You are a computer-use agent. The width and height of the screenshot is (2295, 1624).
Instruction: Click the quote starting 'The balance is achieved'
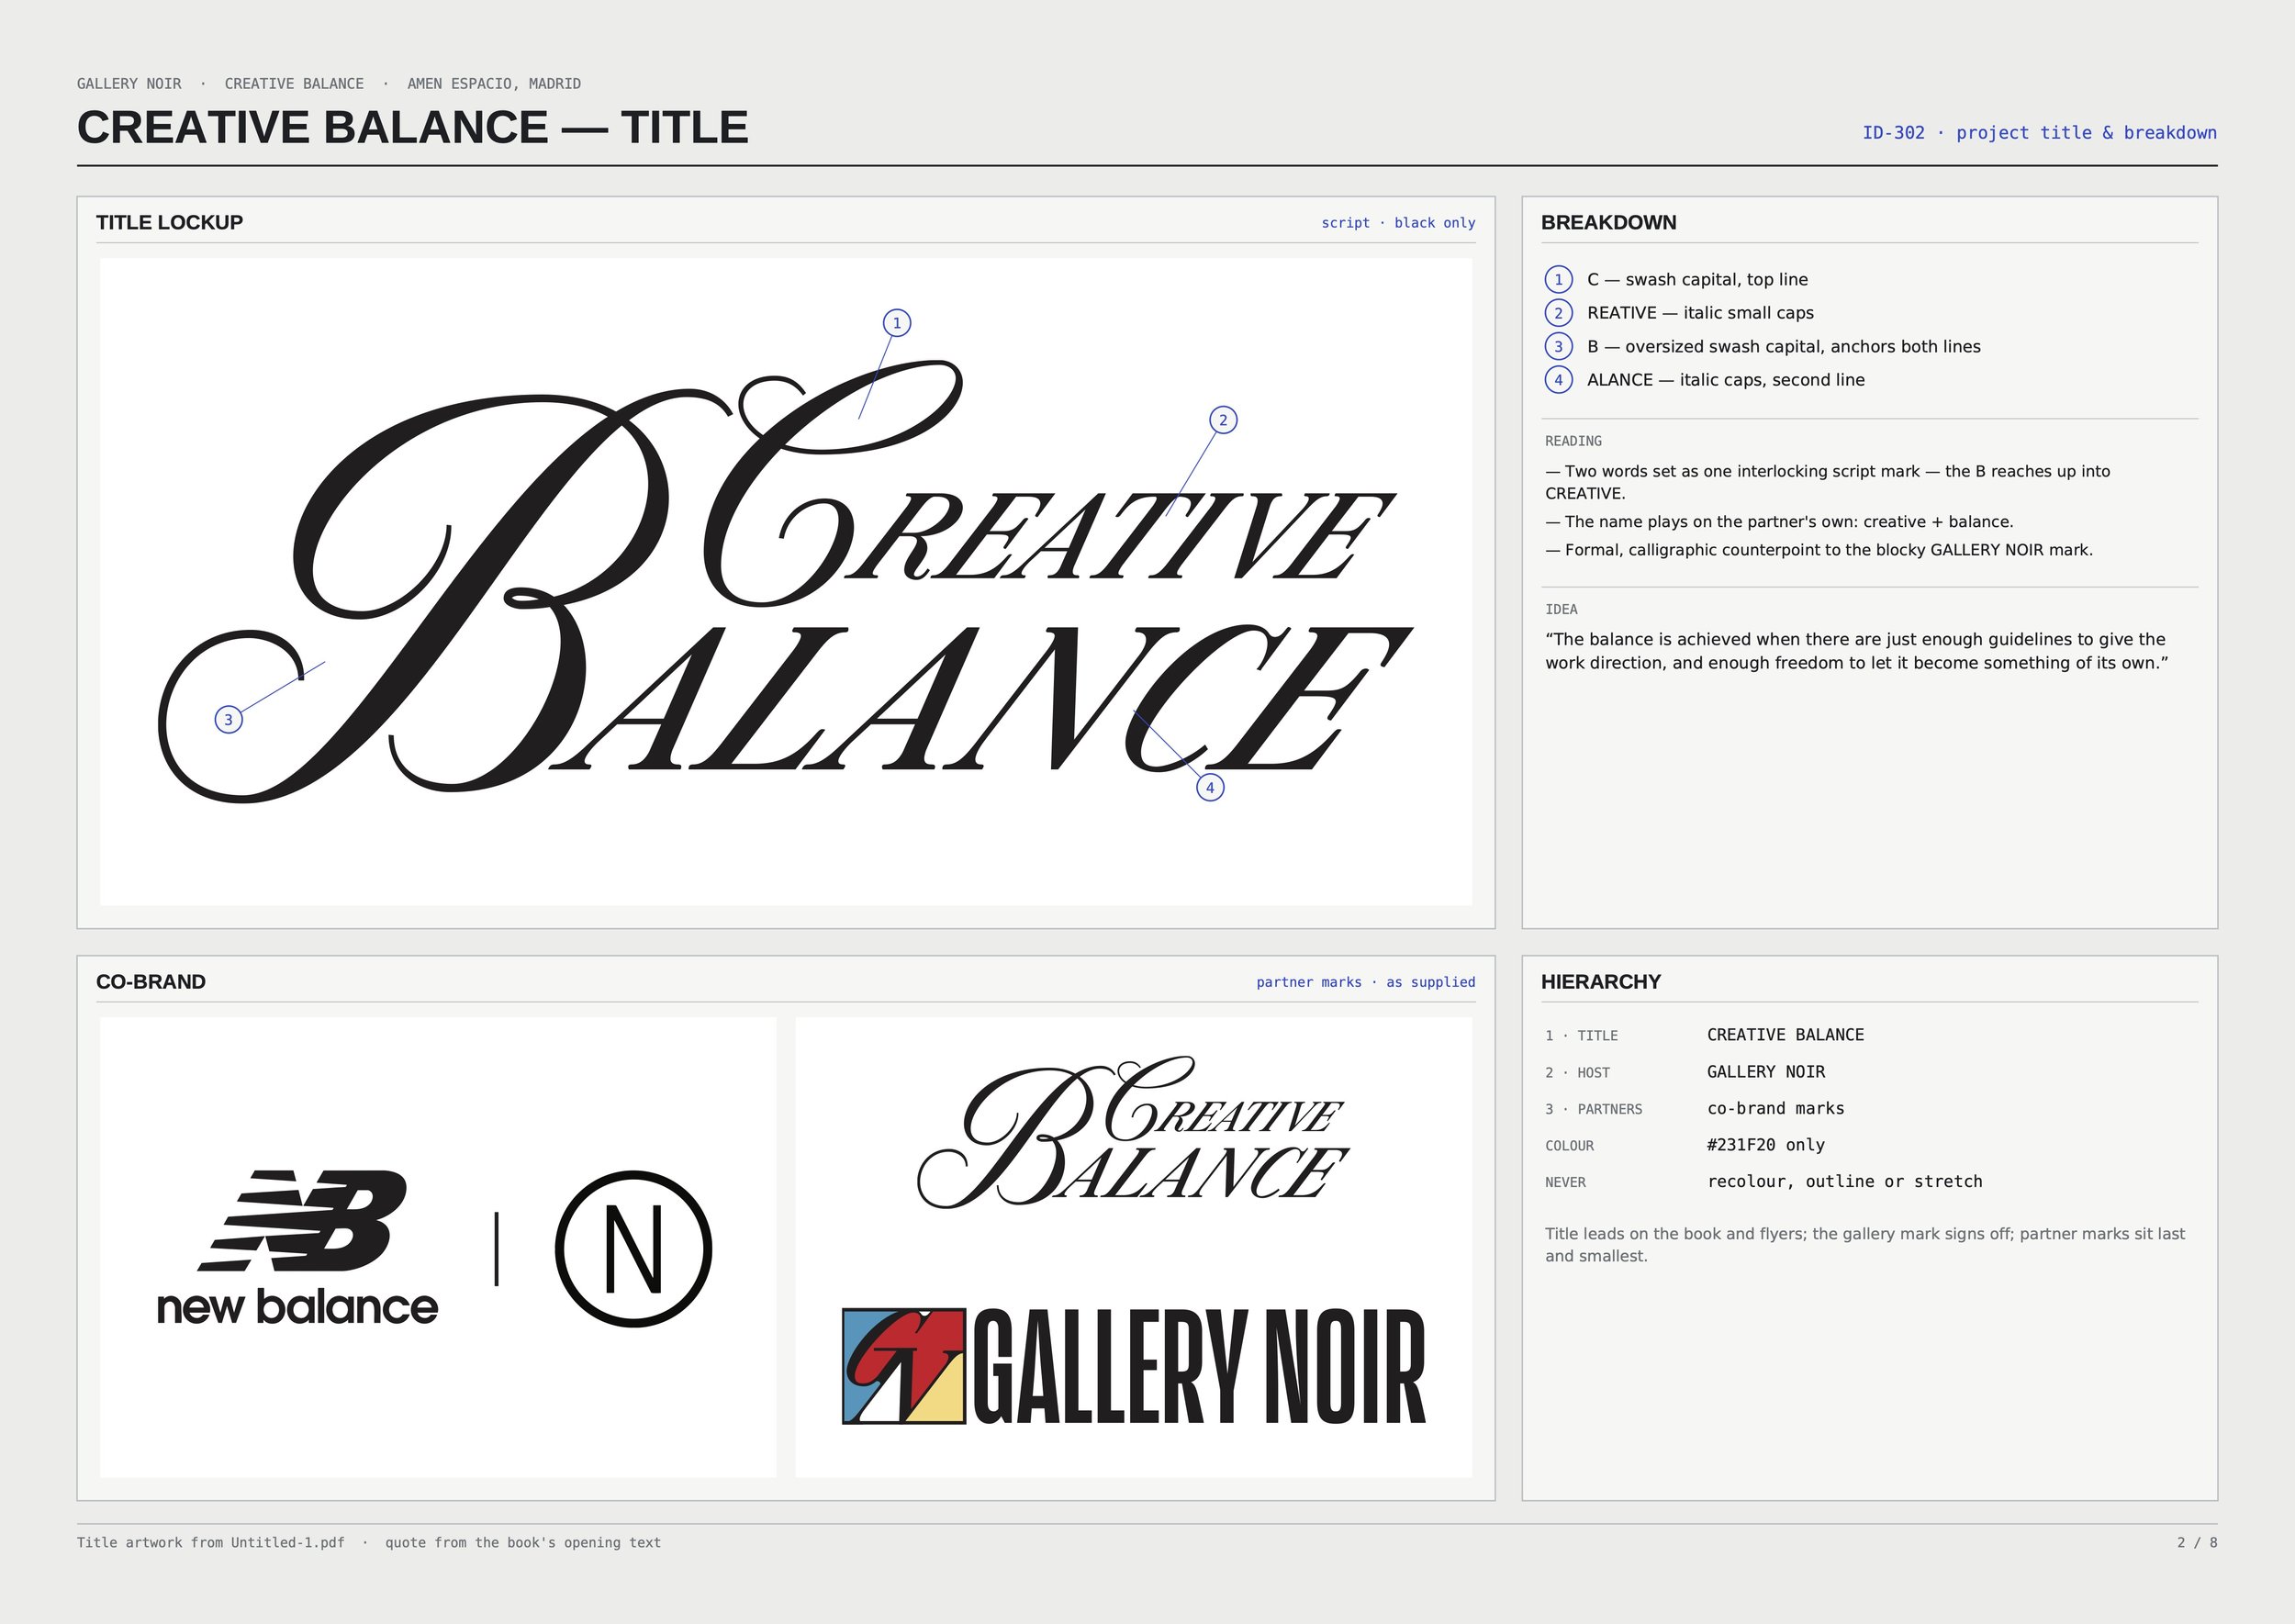pyautogui.click(x=1856, y=651)
